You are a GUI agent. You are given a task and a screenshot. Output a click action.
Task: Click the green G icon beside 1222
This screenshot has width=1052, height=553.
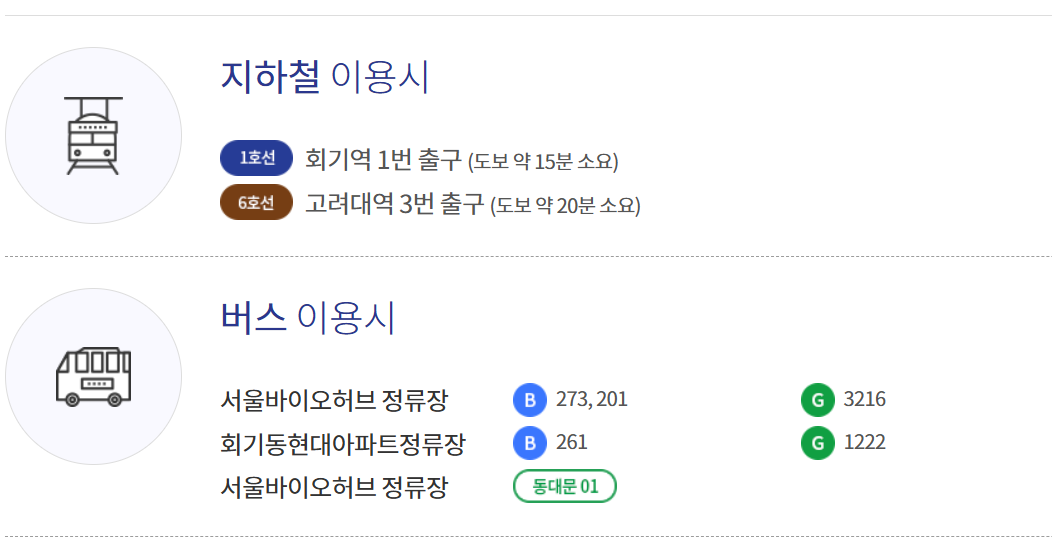pos(818,443)
